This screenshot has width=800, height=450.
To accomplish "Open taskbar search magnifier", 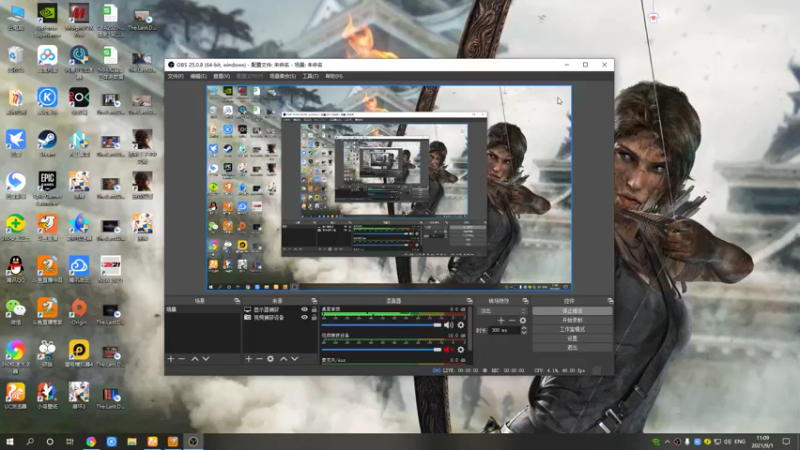I will tap(30, 441).
